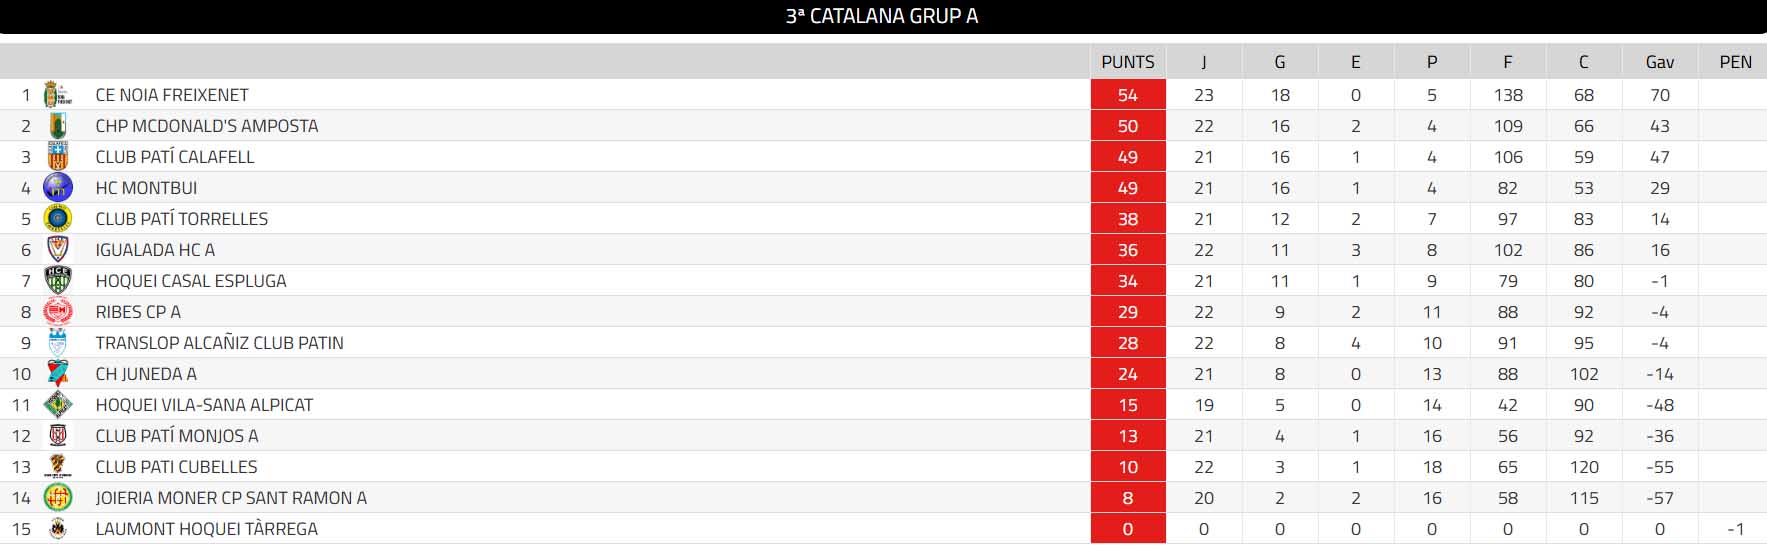Open the Translop Alcañiz Club Patin link
1767x546 pixels.
[x=219, y=343]
